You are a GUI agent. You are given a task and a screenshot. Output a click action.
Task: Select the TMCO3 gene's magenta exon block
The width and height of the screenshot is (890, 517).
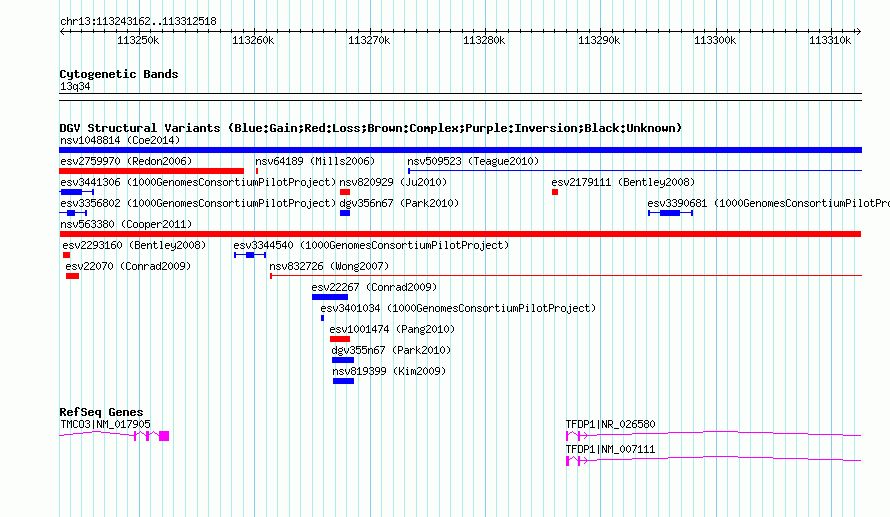point(164,436)
